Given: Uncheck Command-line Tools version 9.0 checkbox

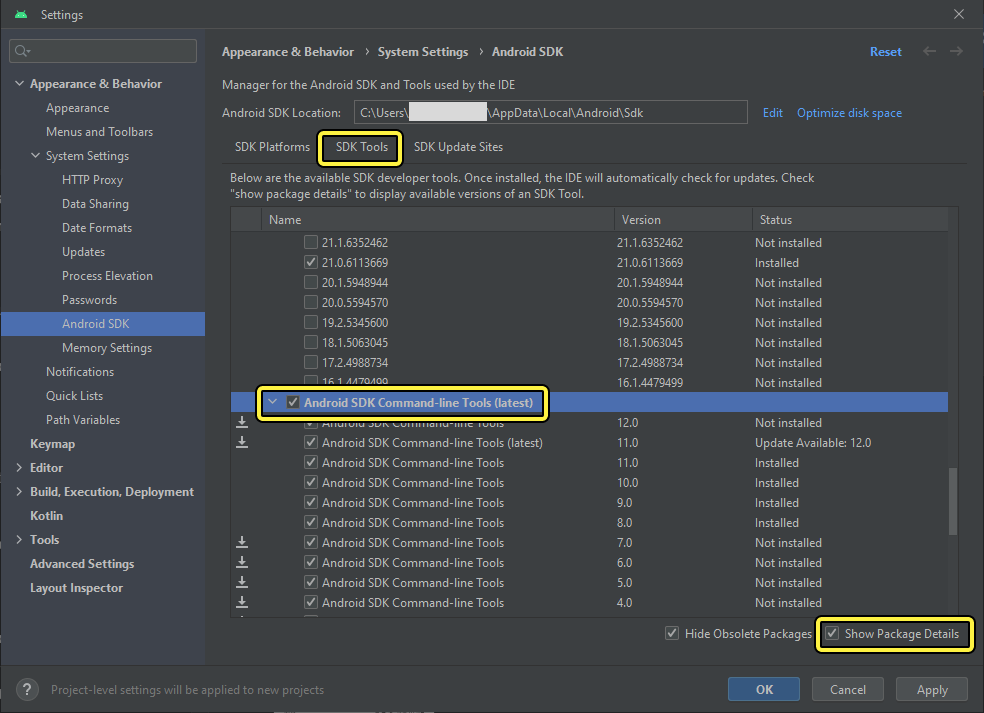Looking at the screenshot, I should pos(311,502).
